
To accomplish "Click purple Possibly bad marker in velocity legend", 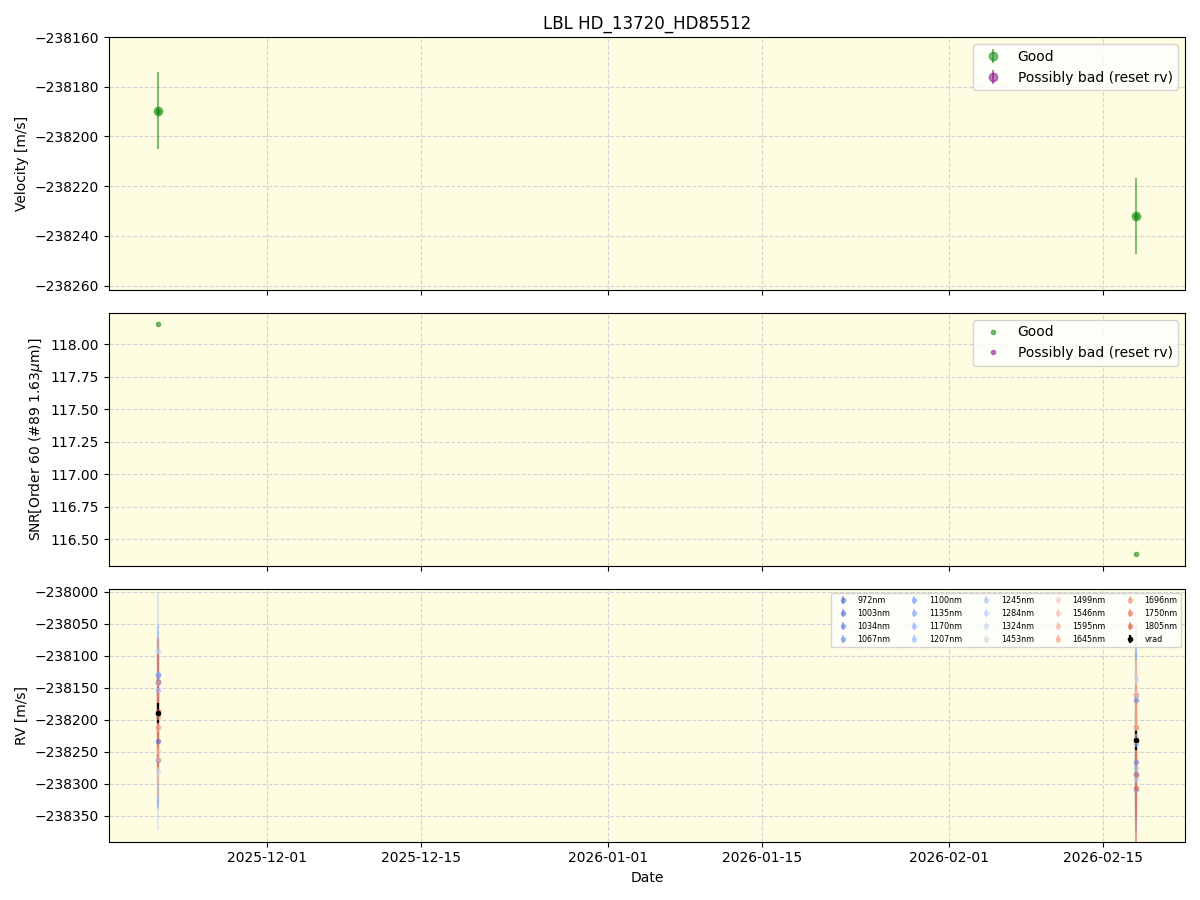I will [993, 77].
